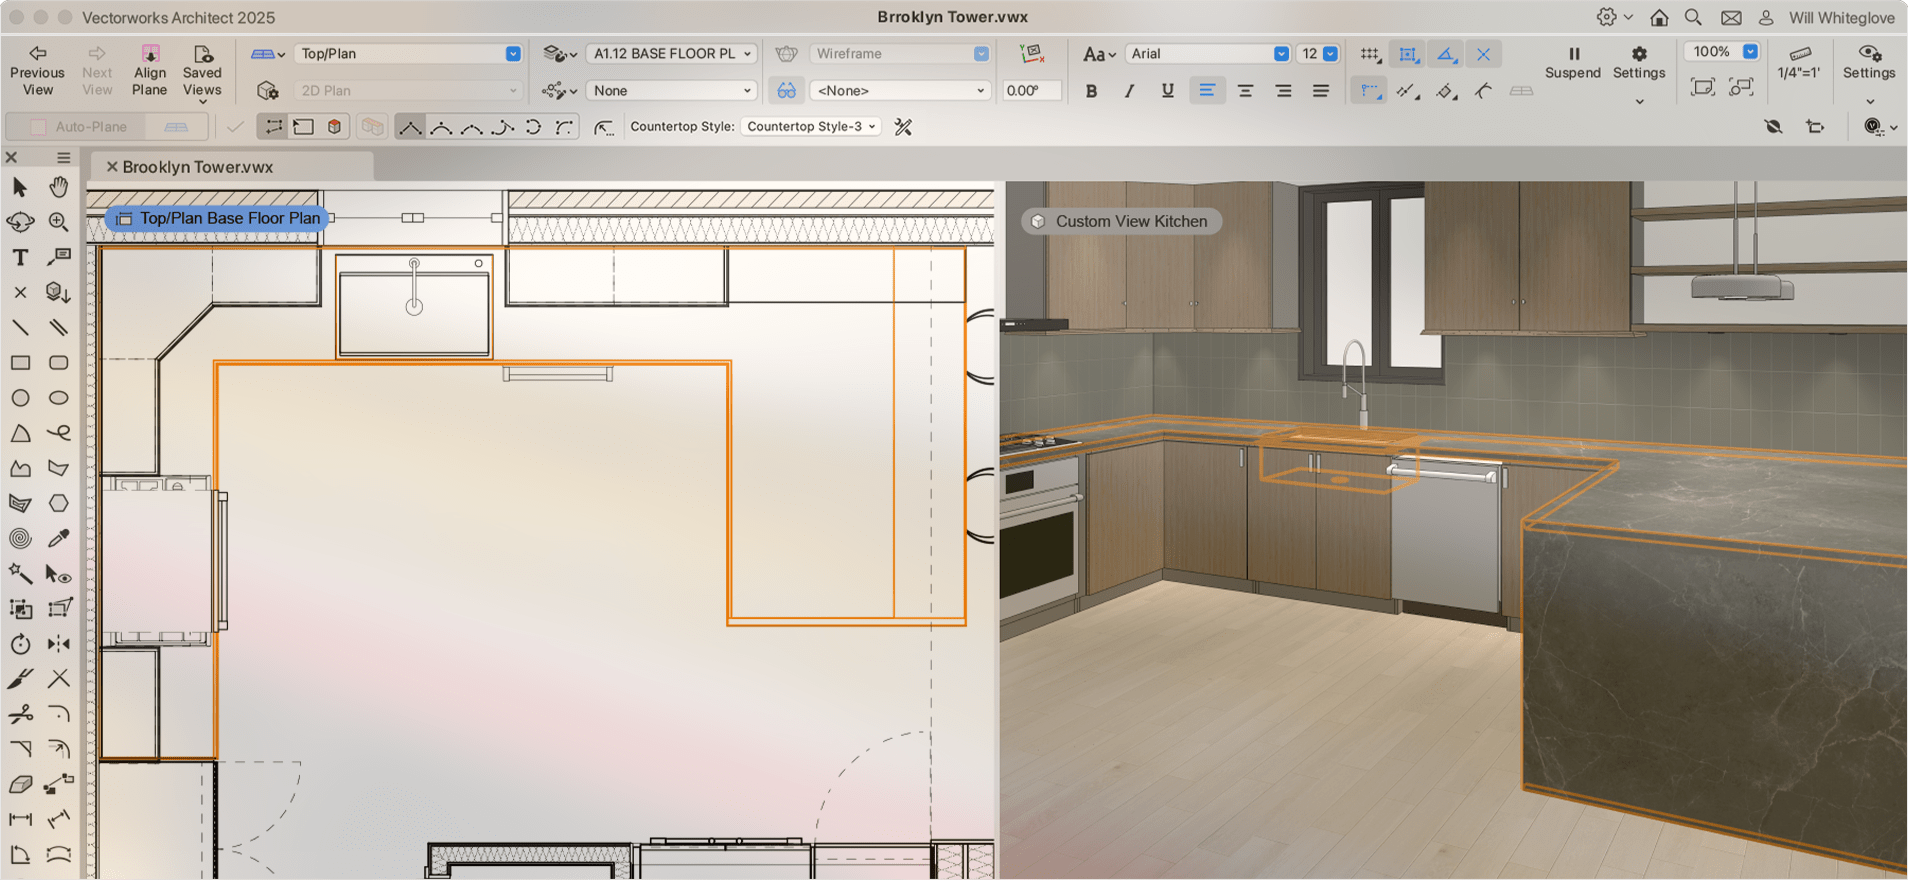1908x880 pixels.
Task: Set center text alignment
Action: pos(1245,91)
